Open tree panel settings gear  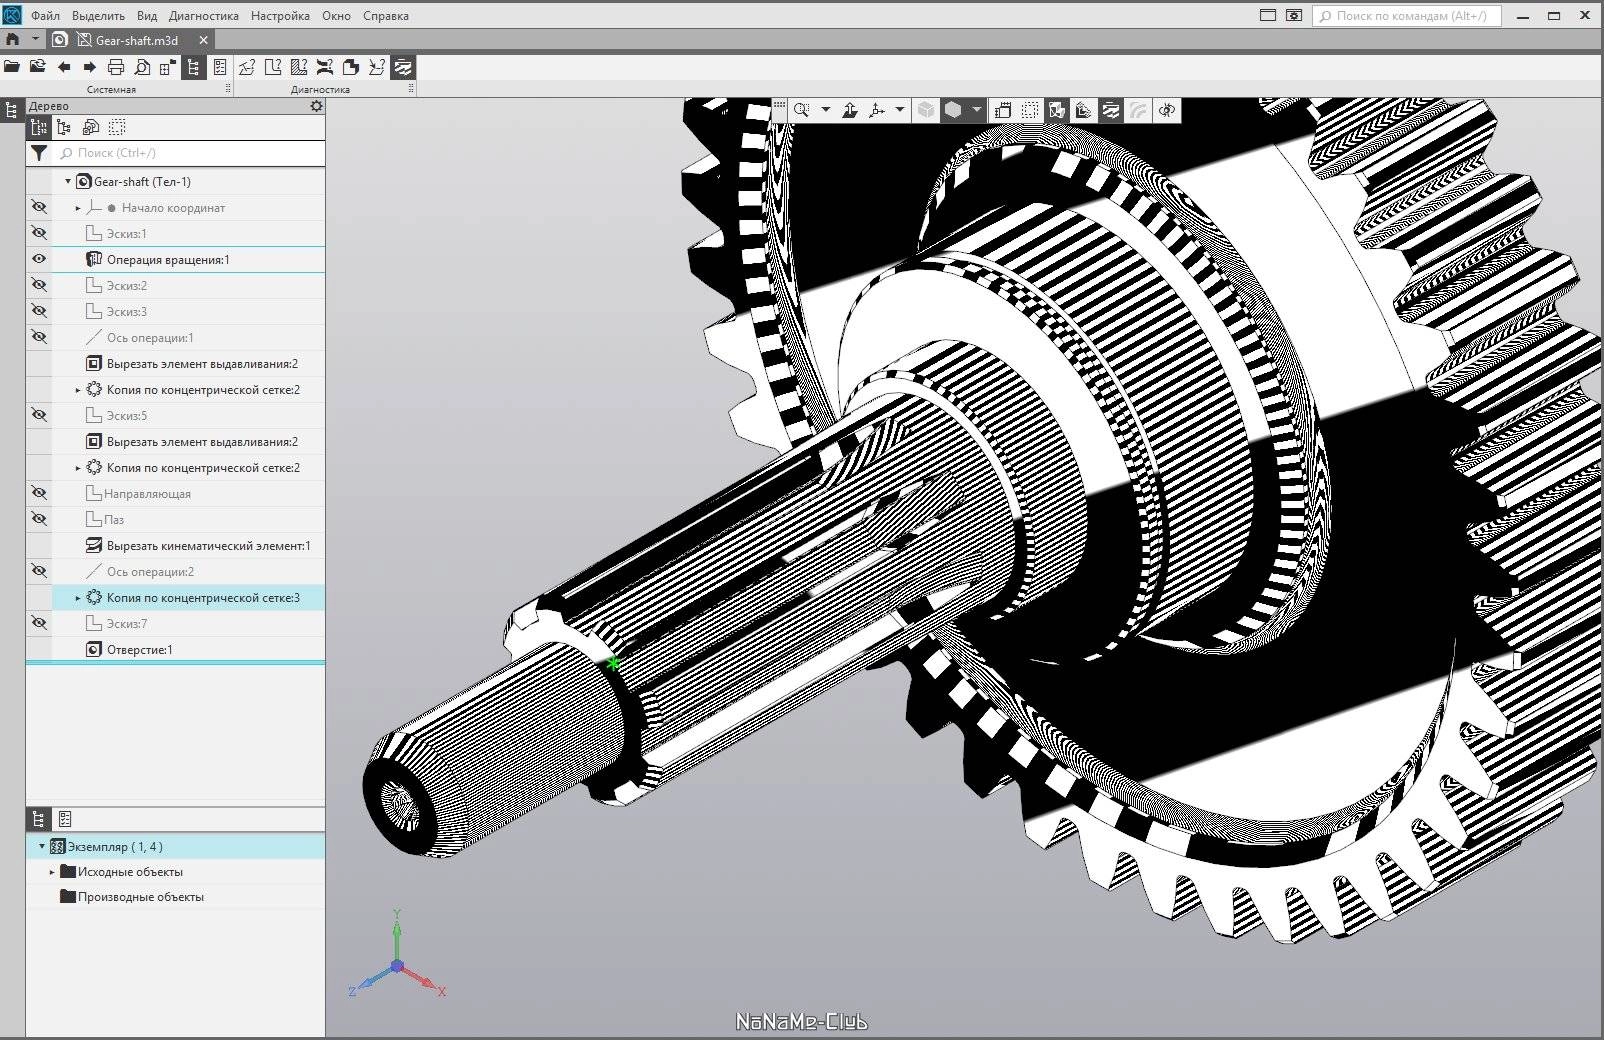point(317,106)
